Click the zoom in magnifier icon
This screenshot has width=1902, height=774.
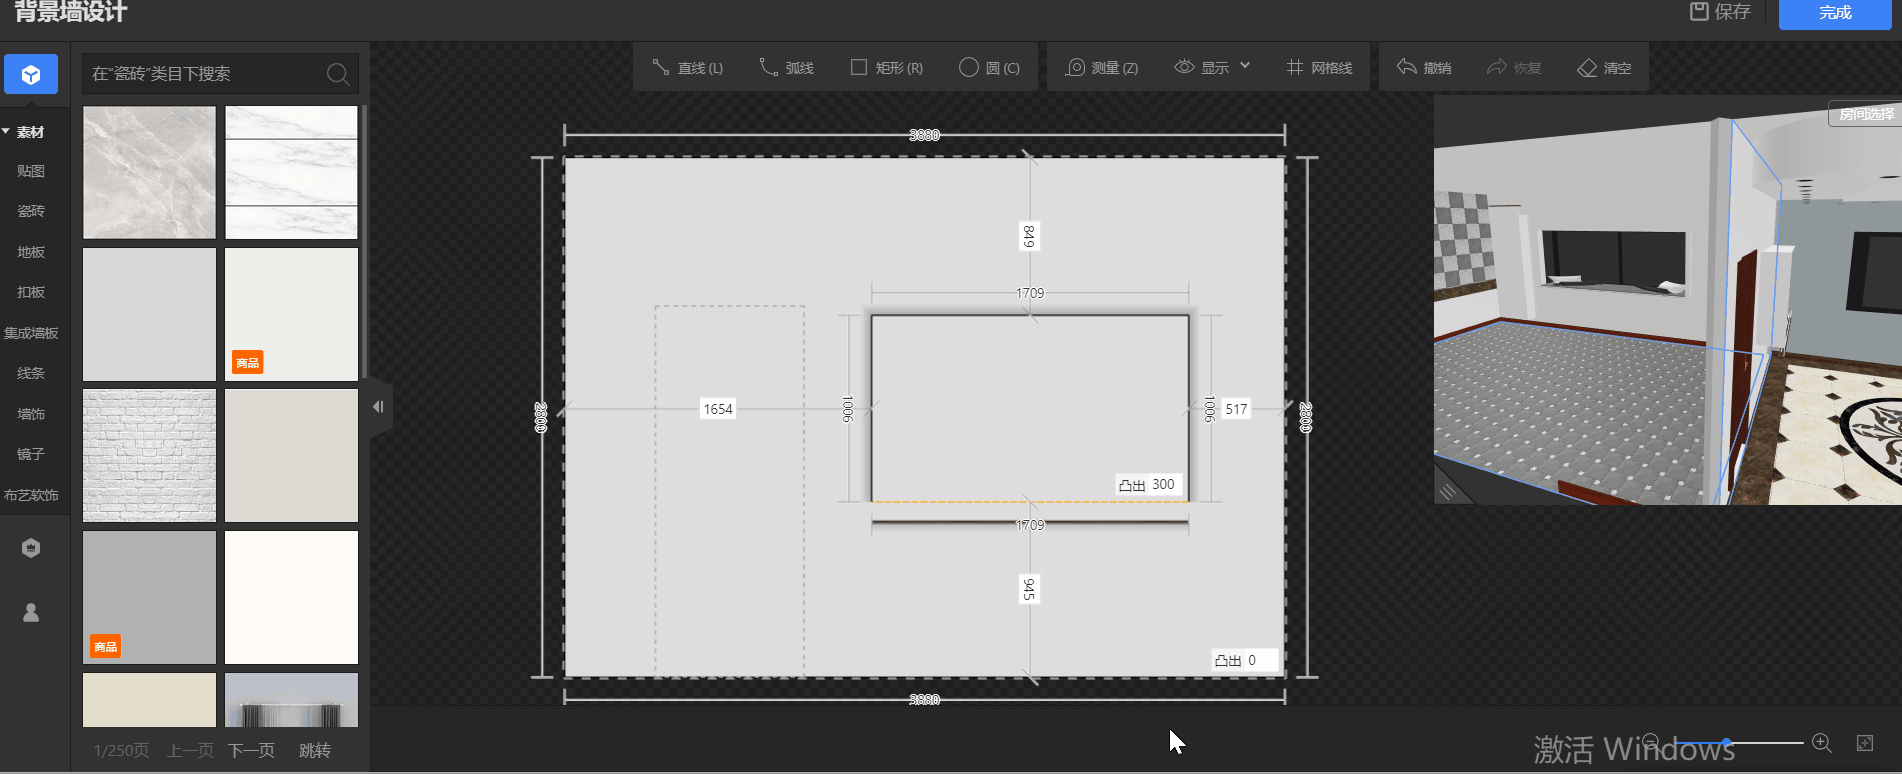[1822, 743]
